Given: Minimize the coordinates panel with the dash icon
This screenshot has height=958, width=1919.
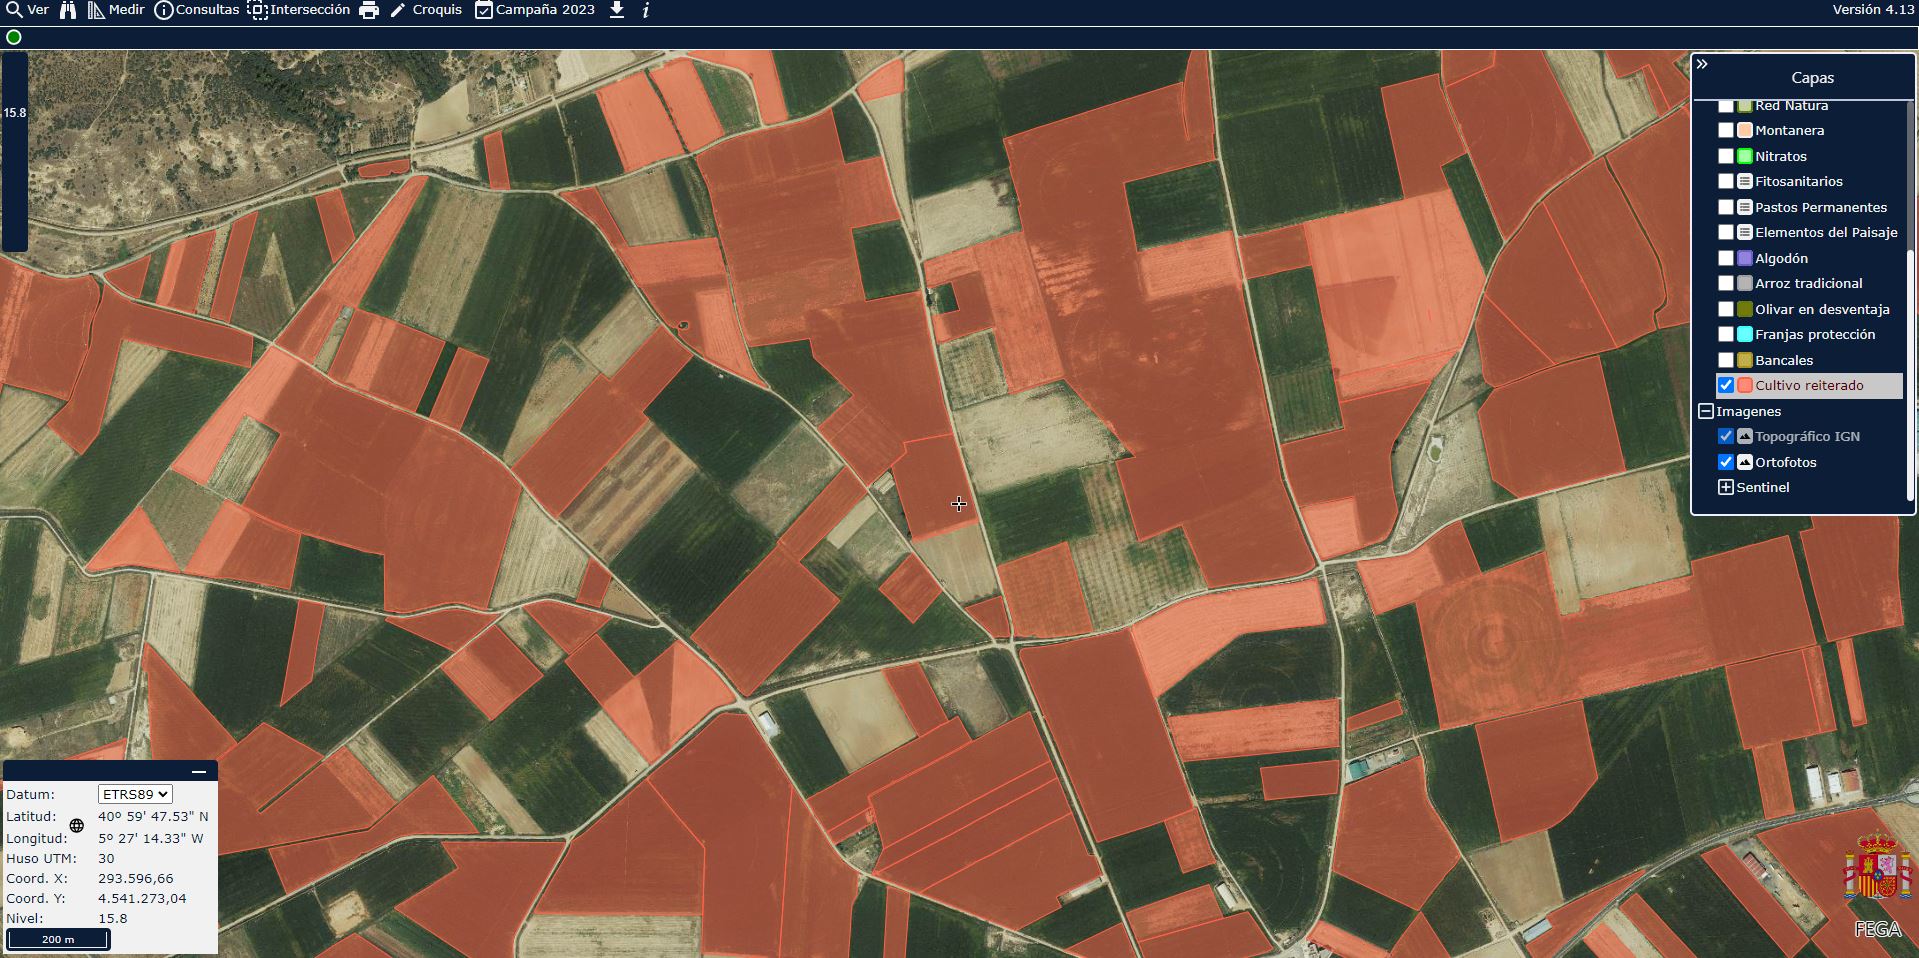Looking at the screenshot, I should pyautogui.click(x=199, y=772).
